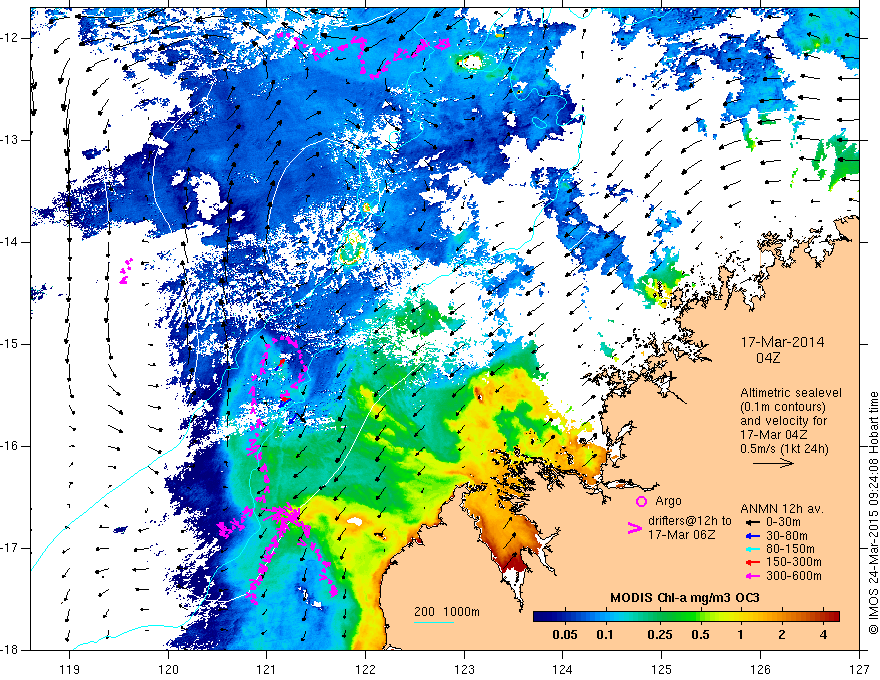Click the '150-300m' depth label

click(x=794, y=563)
